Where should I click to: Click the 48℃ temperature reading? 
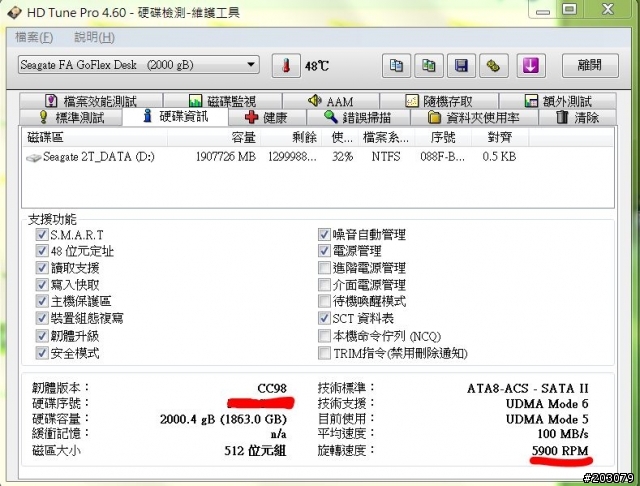click(316, 66)
